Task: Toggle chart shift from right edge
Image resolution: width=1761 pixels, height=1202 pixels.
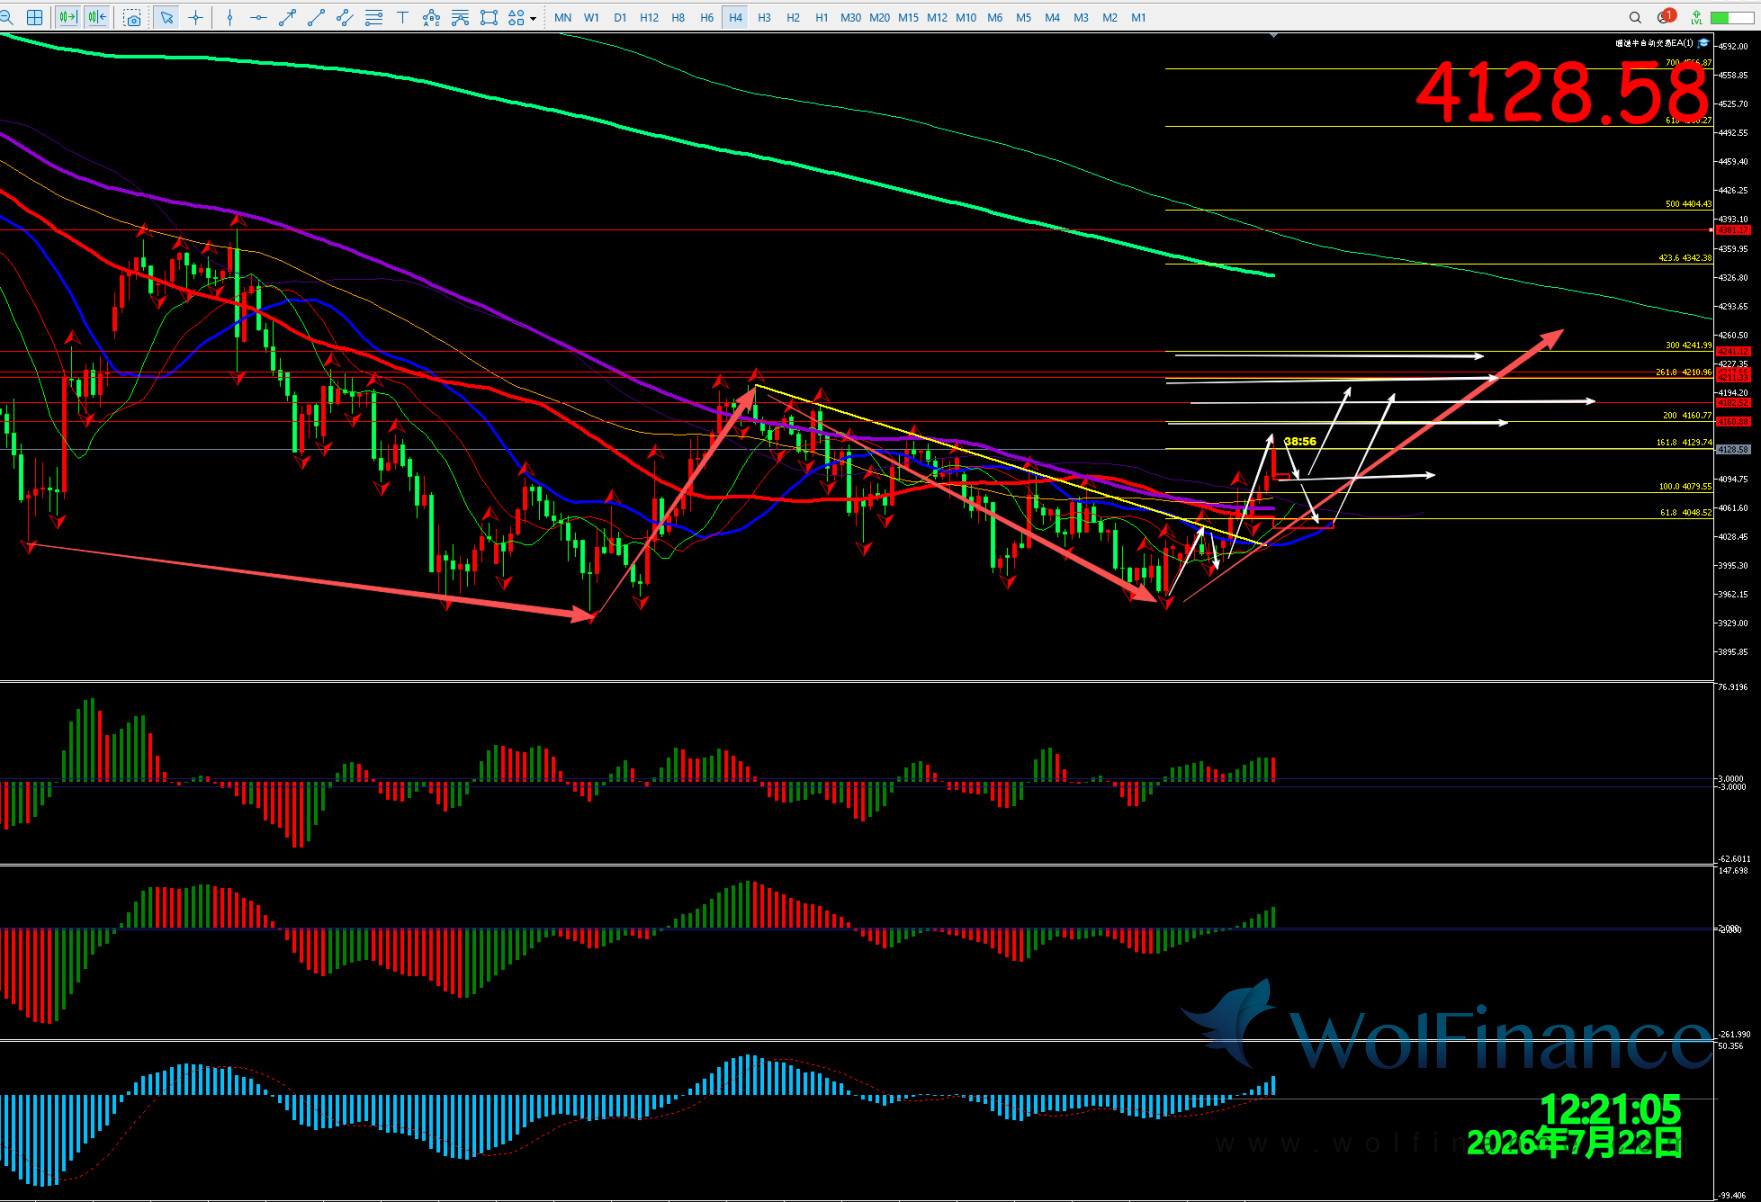Action: (x=96, y=17)
